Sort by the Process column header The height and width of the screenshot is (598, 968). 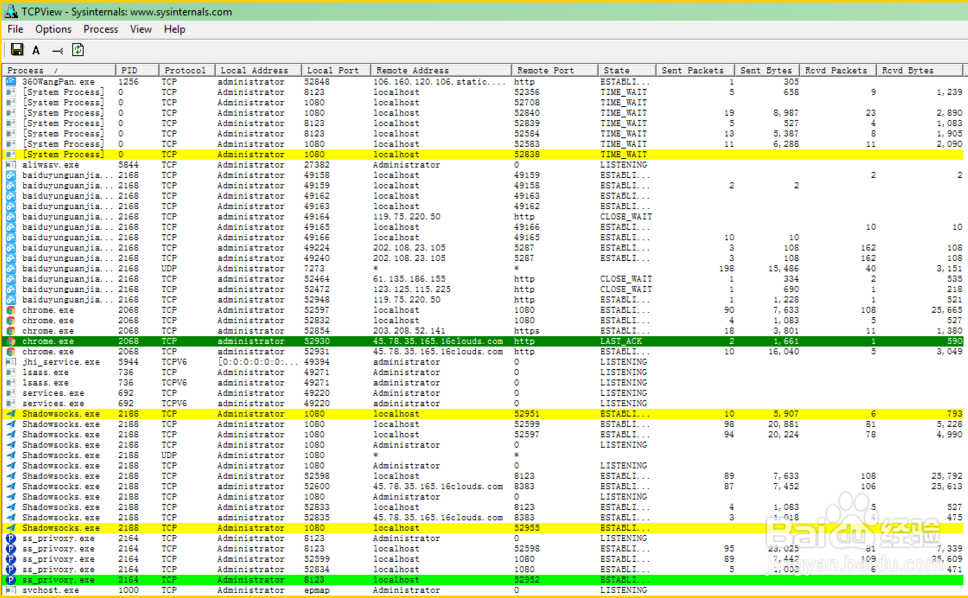[x=59, y=70]
